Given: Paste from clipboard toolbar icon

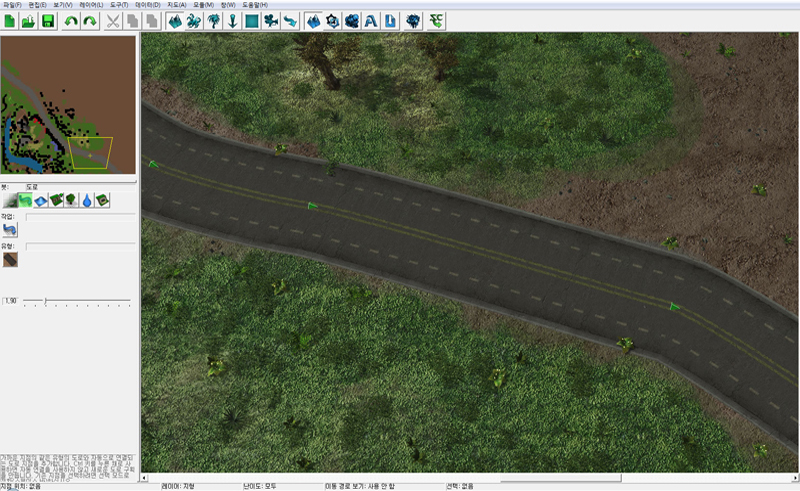Looking at the screenshot, I should [x=152, y=21].
